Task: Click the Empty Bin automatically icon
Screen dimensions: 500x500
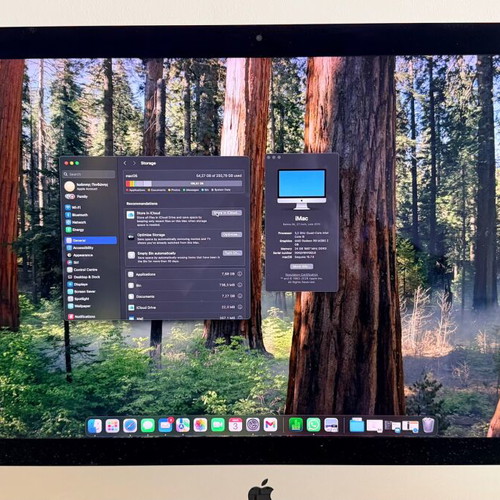Action: click(x=131, y=255)
